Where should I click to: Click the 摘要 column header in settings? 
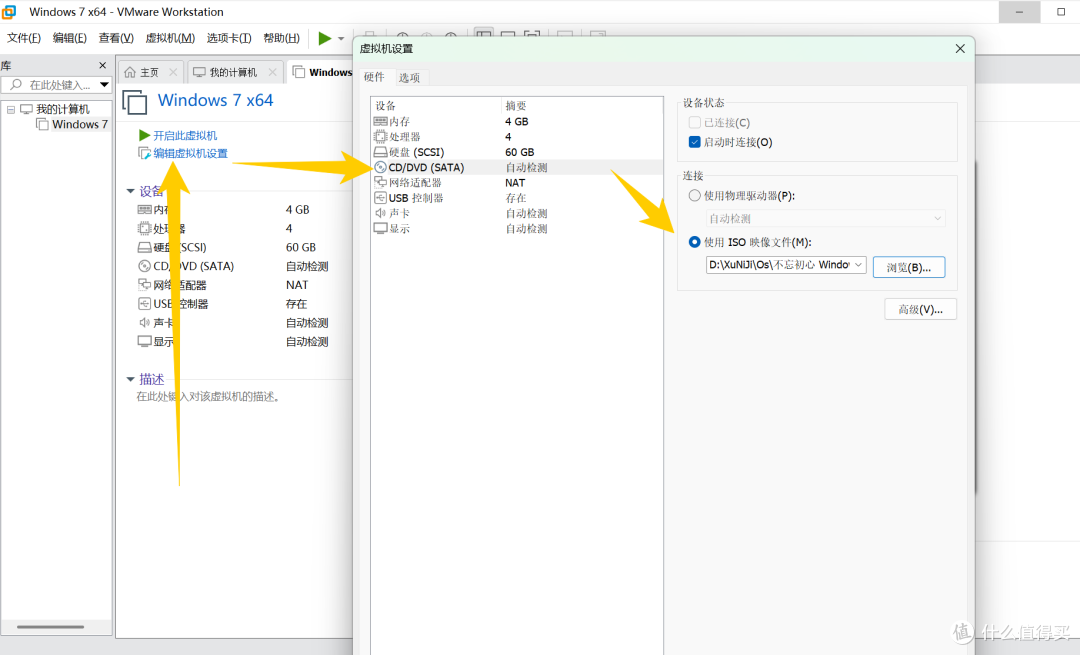point(516,105)
